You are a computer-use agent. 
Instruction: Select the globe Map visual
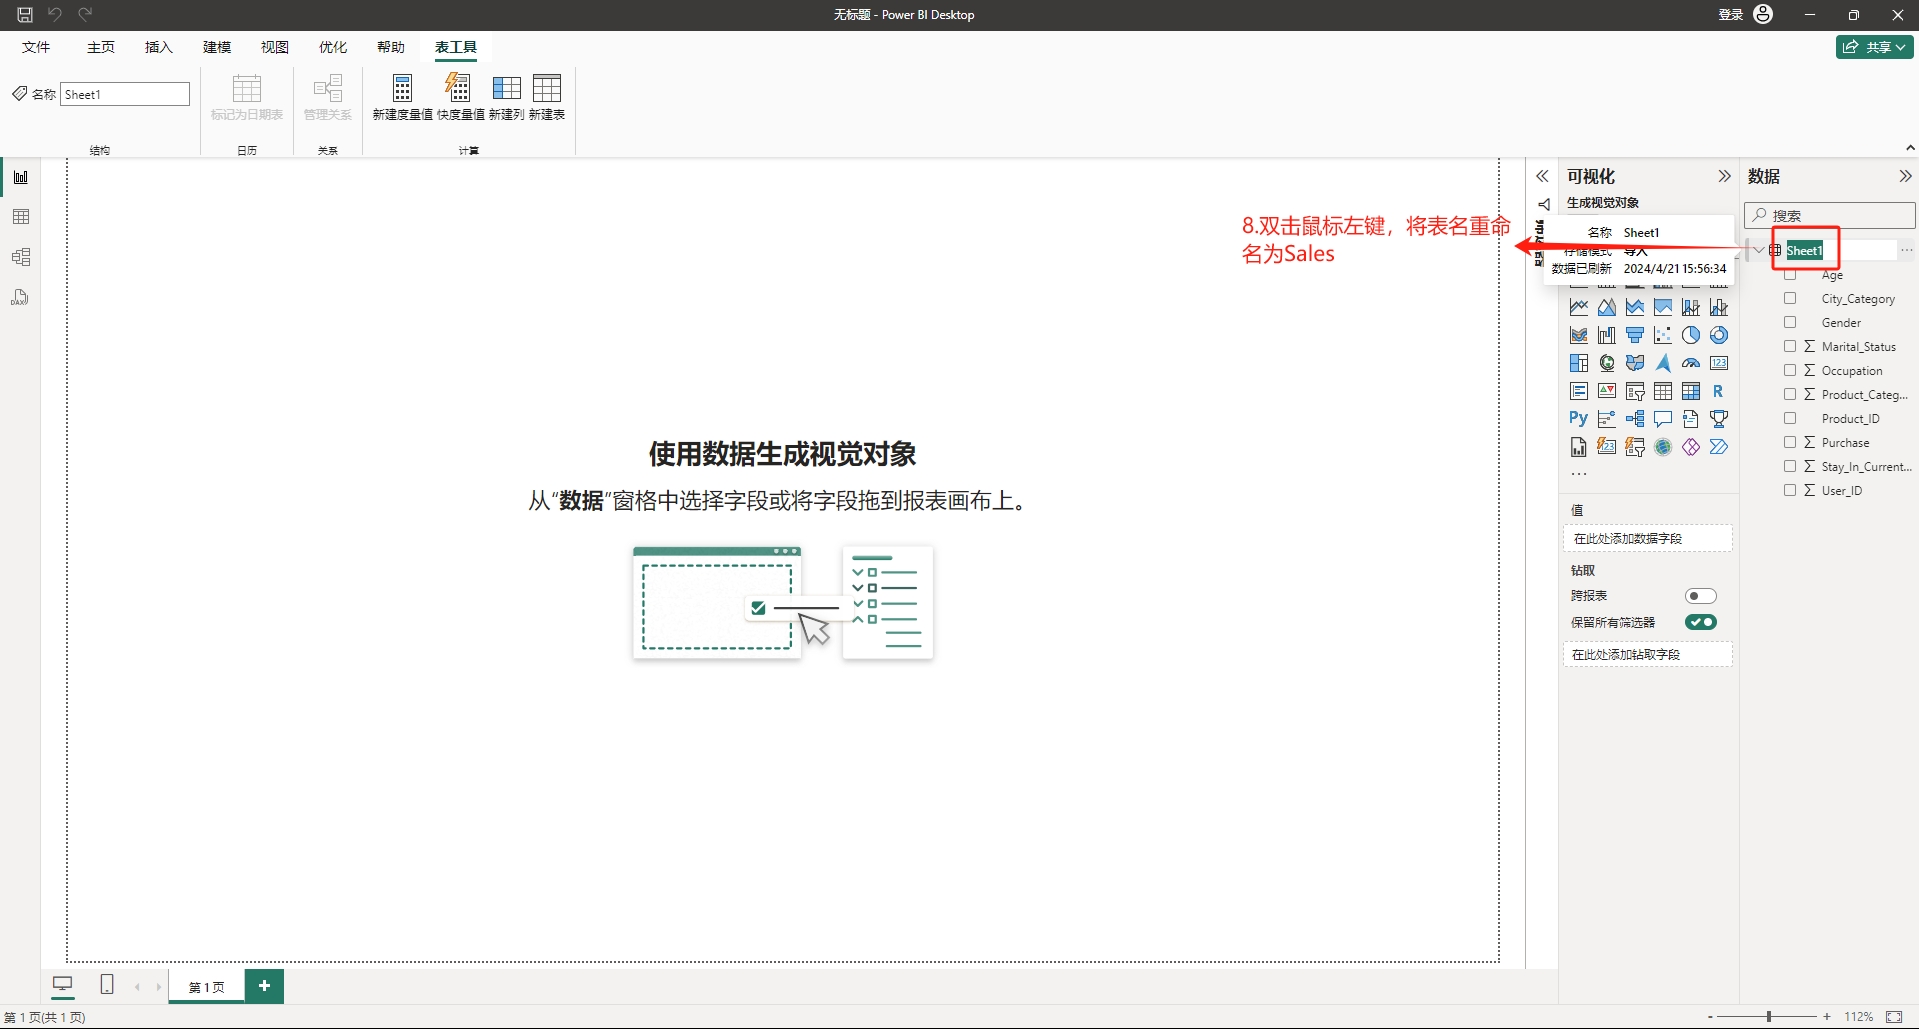click(x=1607, y=363)
